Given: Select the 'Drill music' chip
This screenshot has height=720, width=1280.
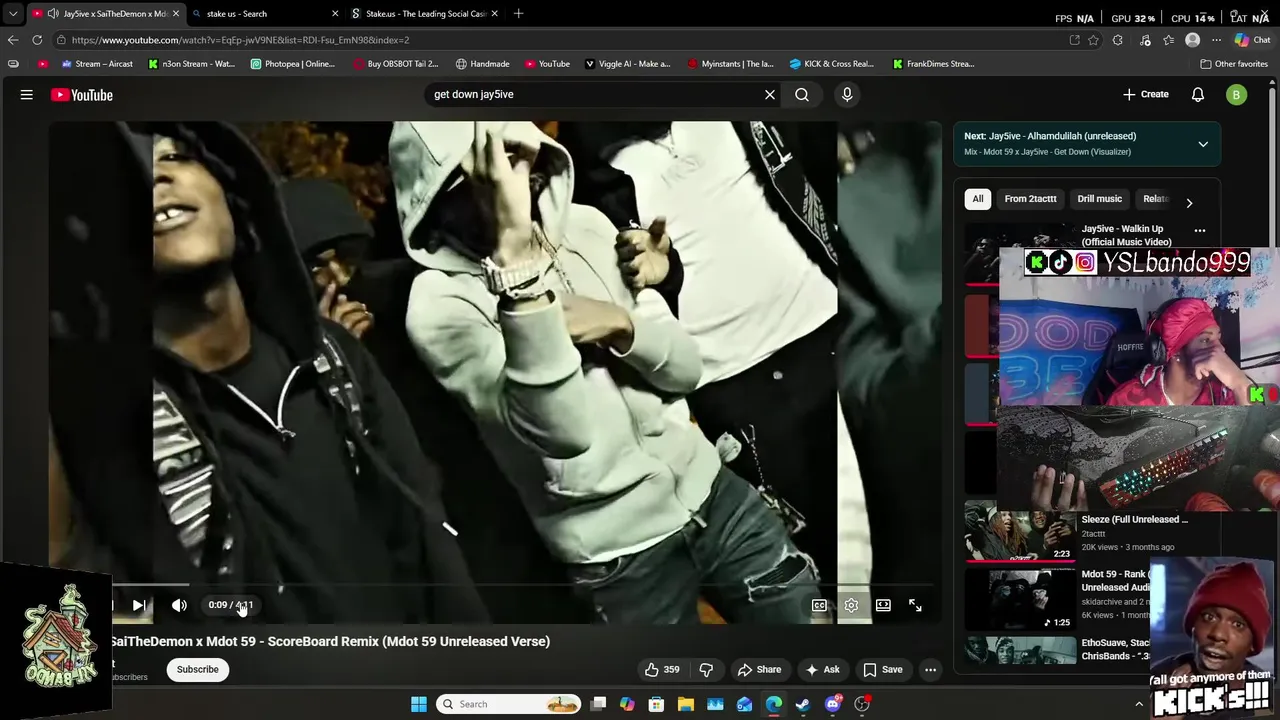Looking at the screenshot, I should (x=1099, y=199).
